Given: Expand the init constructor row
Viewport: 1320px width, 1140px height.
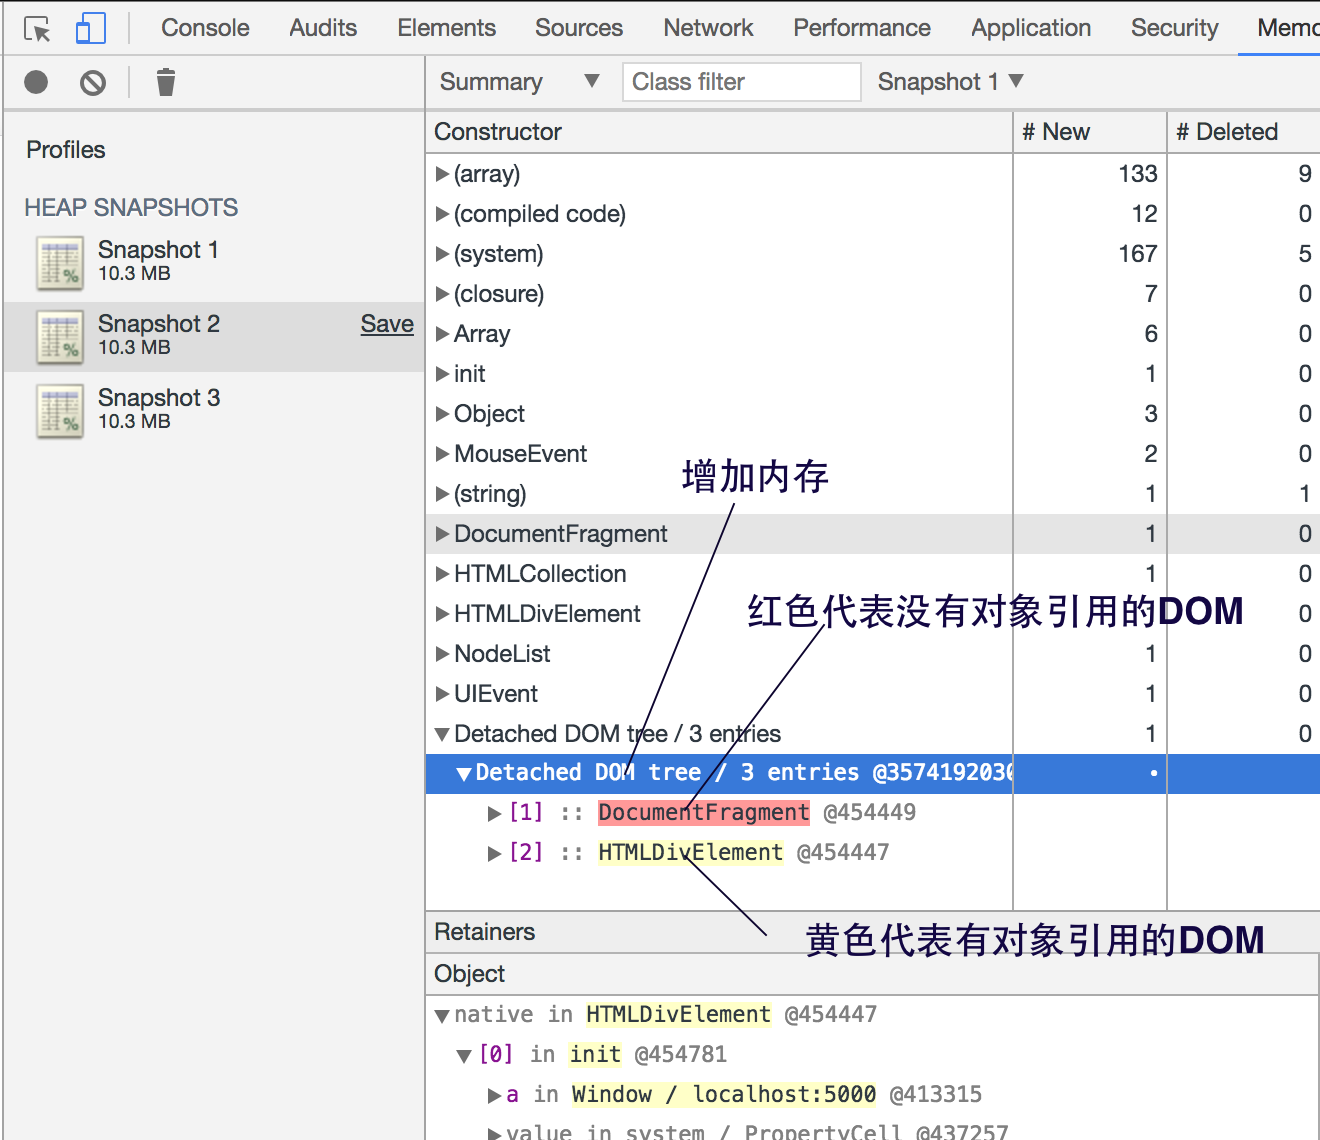Looking at the screenshot, I should tap(442, 374).
